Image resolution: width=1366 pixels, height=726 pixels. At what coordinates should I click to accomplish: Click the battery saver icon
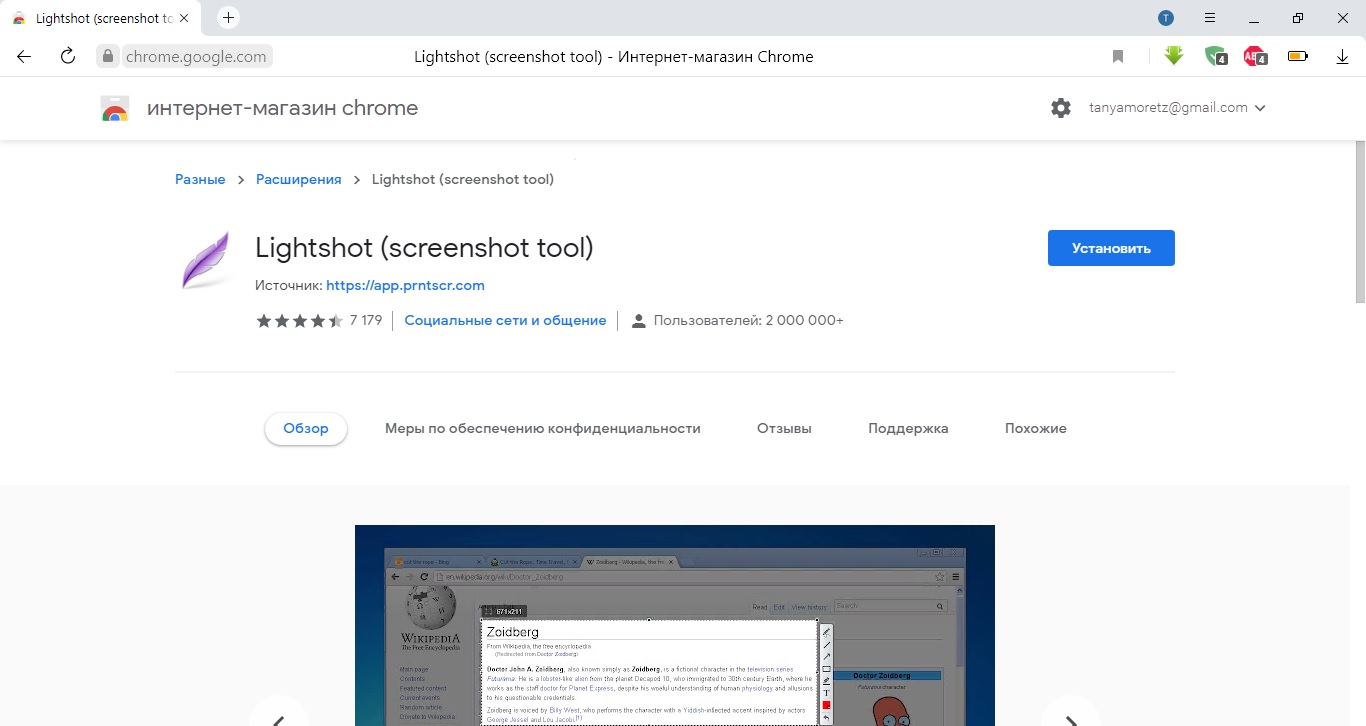click(x=1298, y=57)
